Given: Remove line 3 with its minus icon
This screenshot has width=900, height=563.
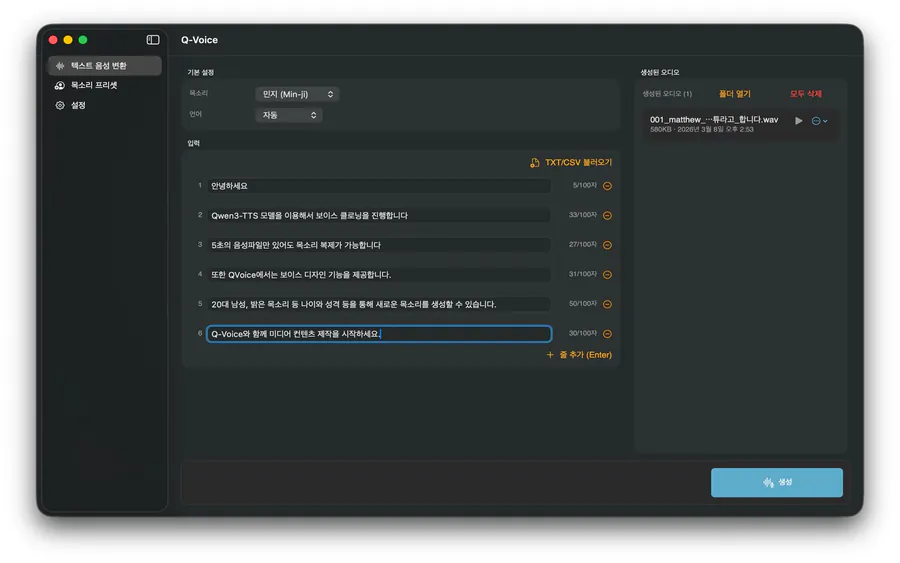Looking at the screenshot, I should (607, 245).
